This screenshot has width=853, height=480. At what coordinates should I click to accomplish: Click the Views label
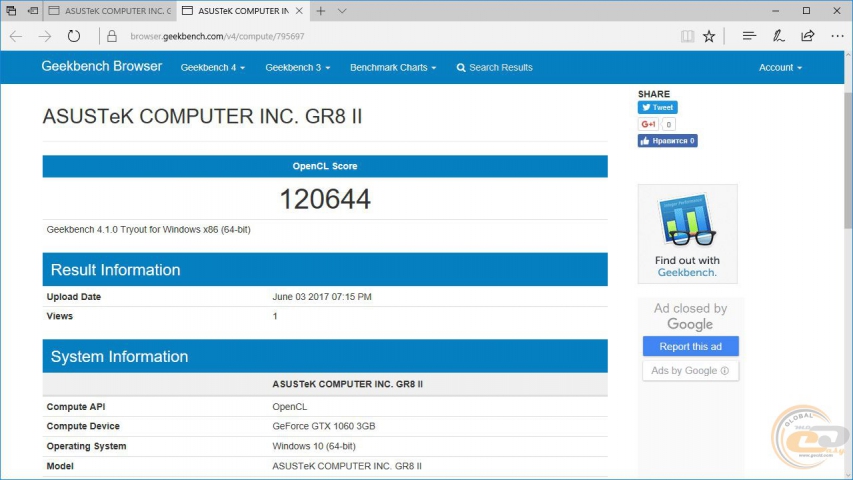60,316
